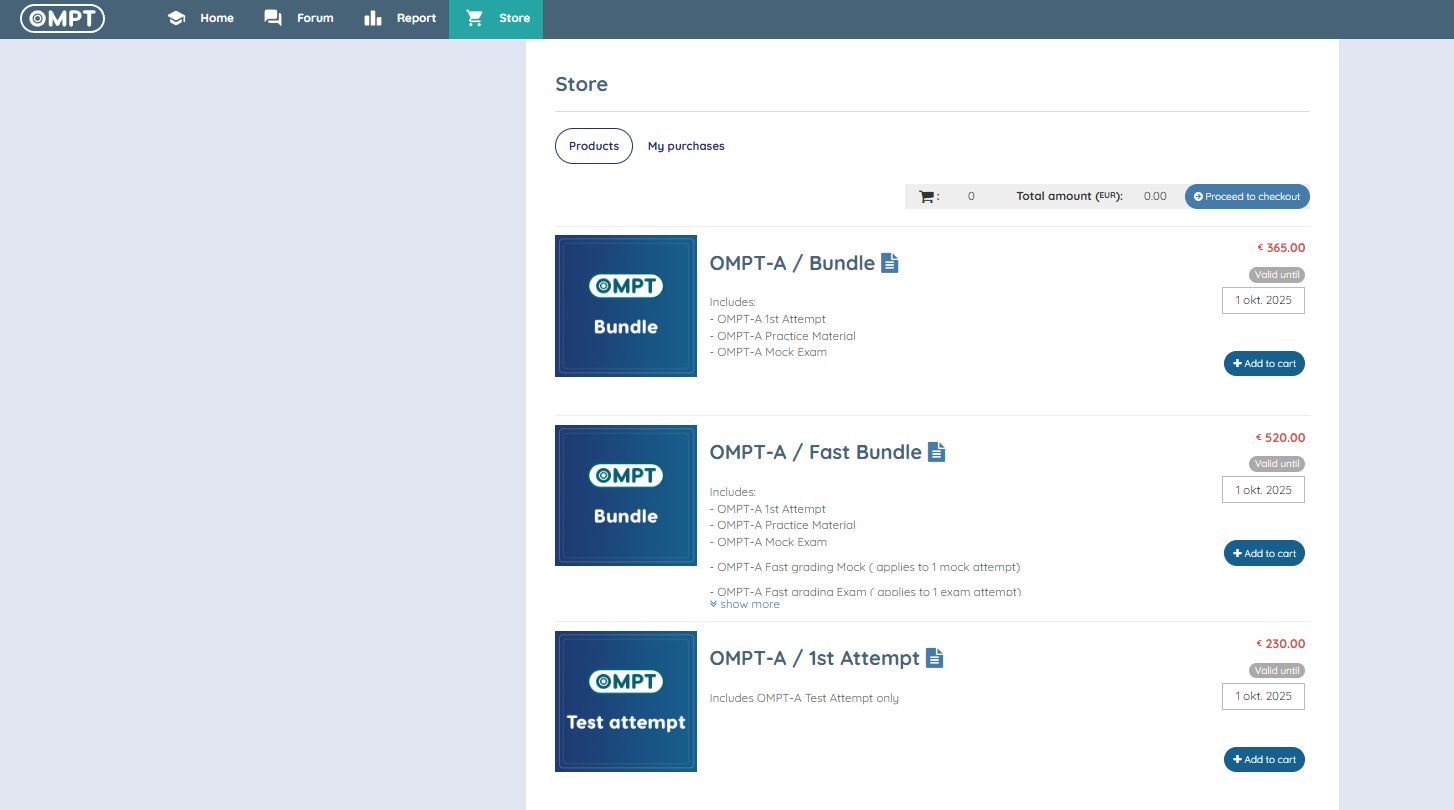Click the cart item count 0

pyautogui.click(x=971, y=197)
